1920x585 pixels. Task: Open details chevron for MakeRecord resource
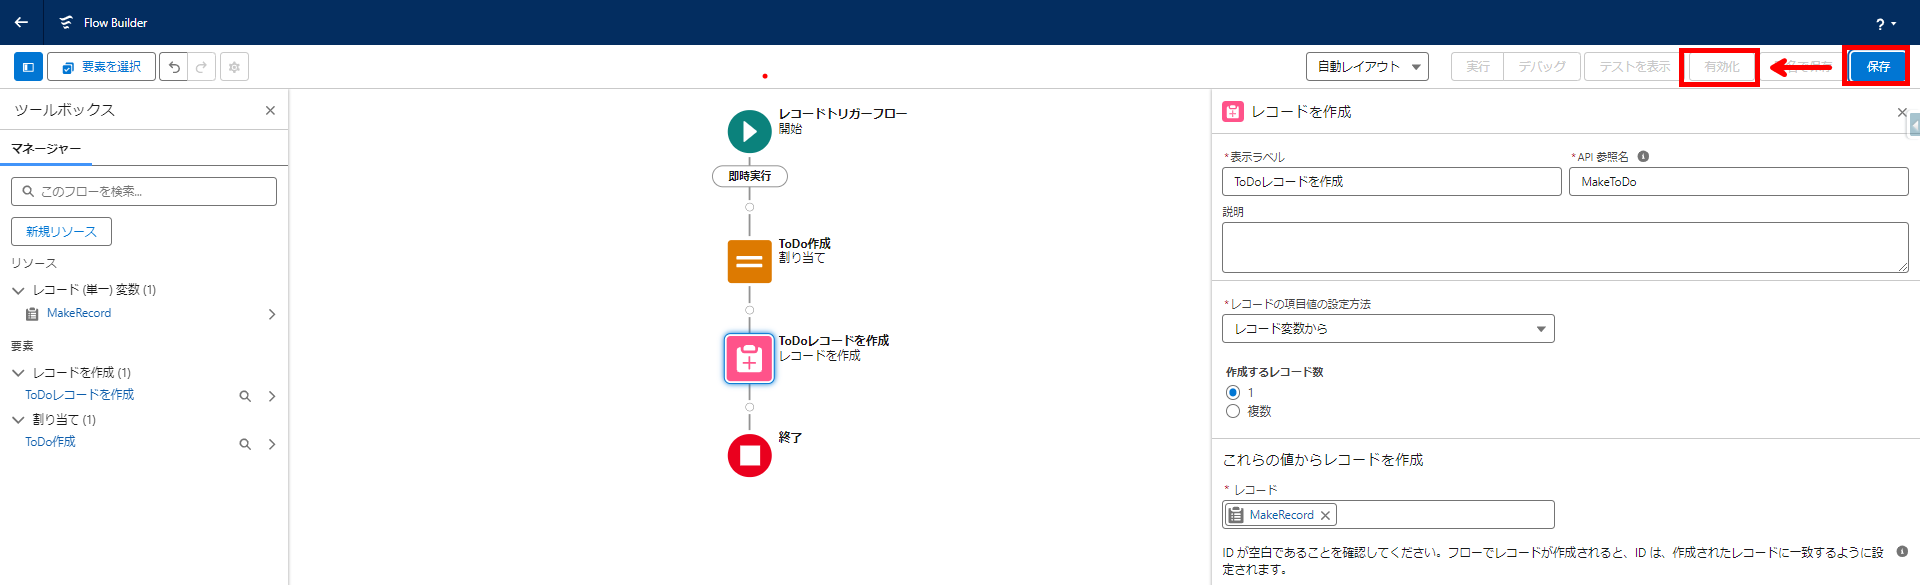click(271, 314)
